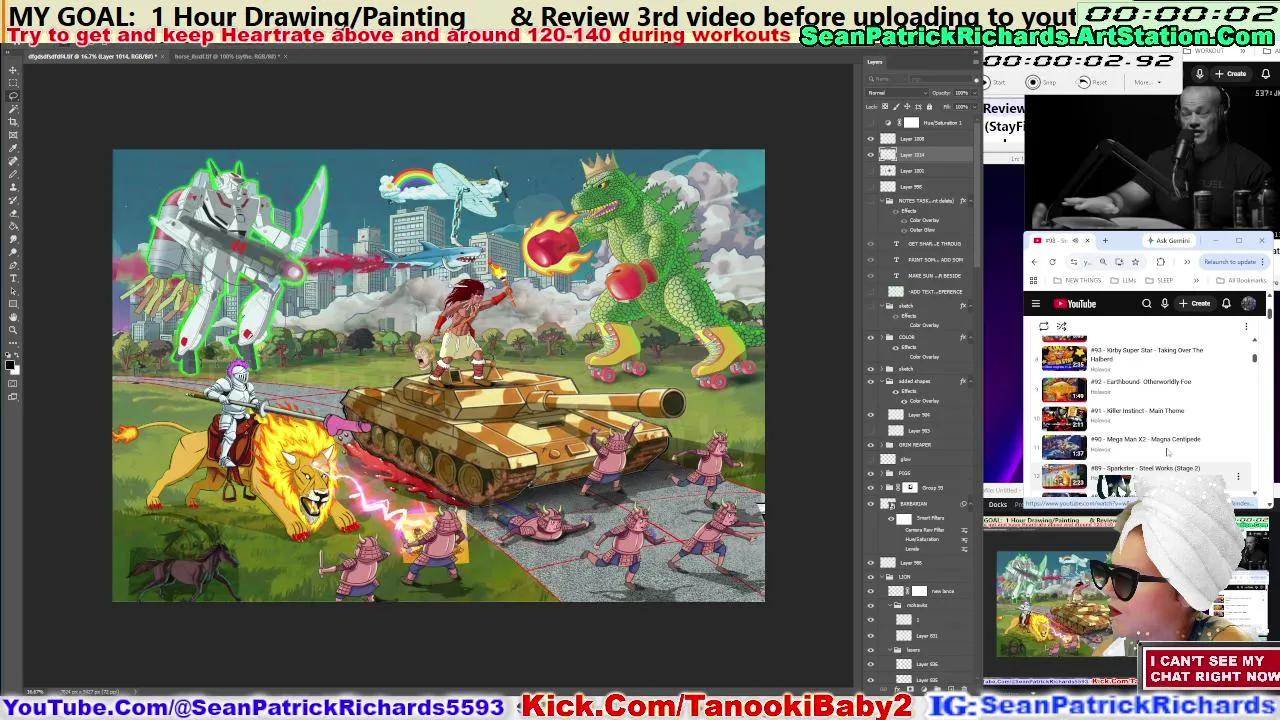Select the Rectangle shape tool
Viewport: 1280px width, 720px height.
13,304
